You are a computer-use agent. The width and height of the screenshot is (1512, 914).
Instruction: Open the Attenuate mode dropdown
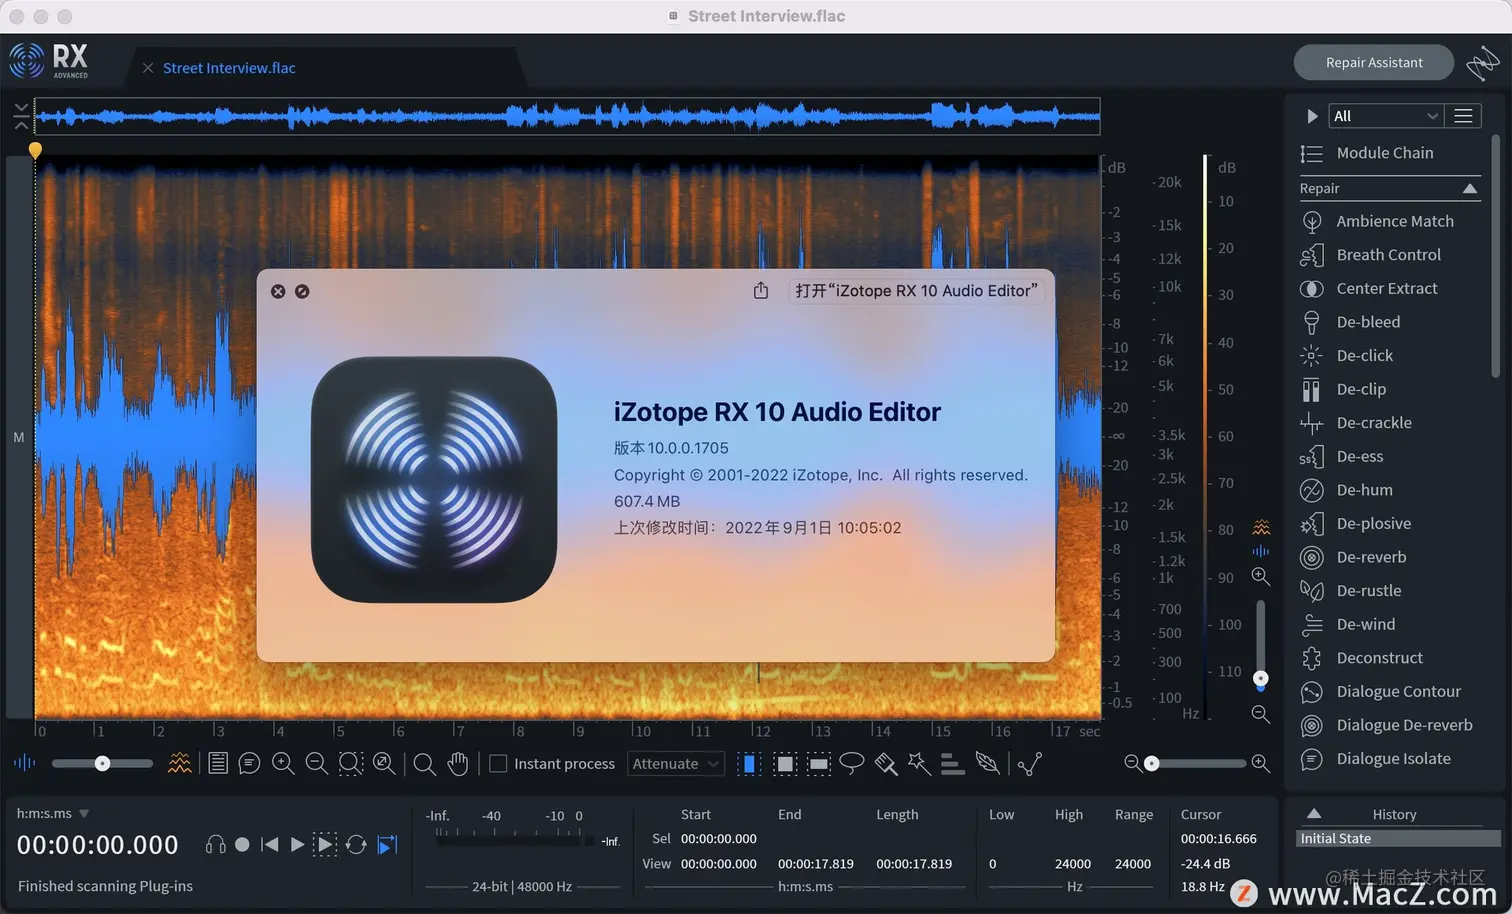pos(676,763)
